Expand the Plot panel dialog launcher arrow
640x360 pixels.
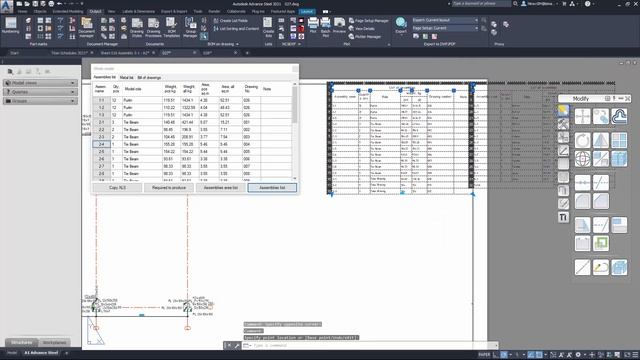pyautogui.click(x=389, y=44)
